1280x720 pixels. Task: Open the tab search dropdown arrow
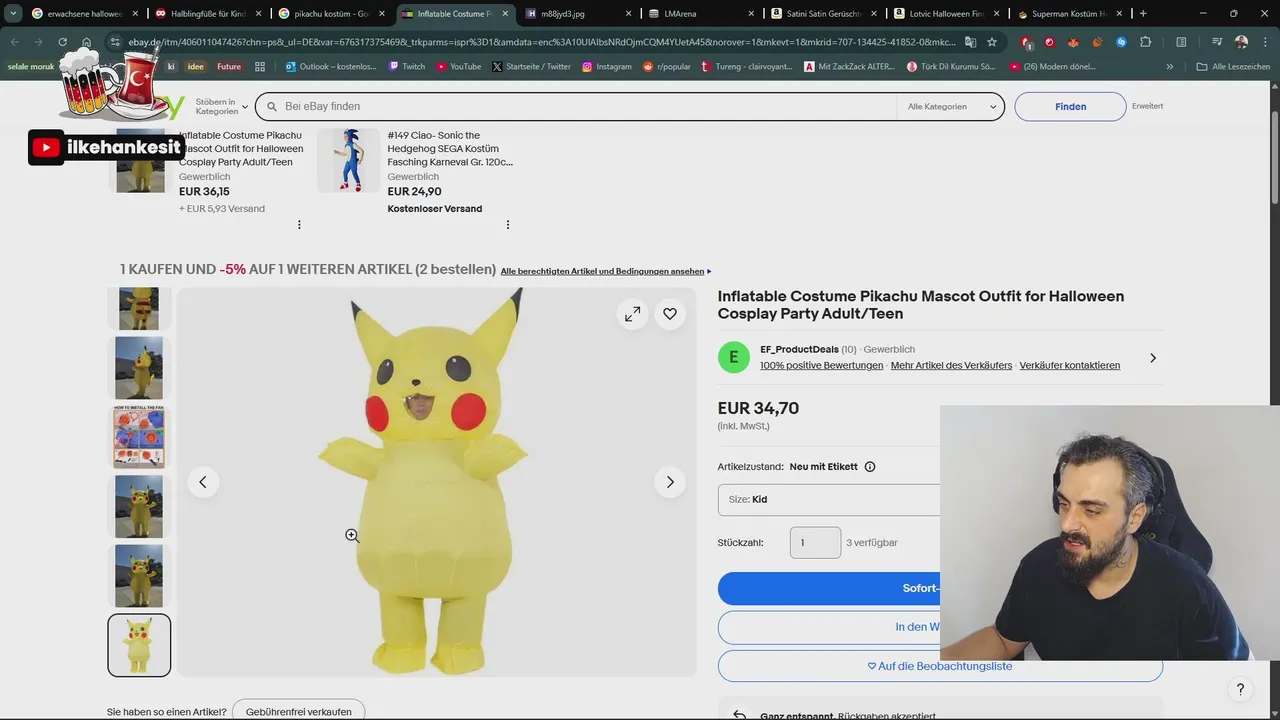click(x=13, y=14)
